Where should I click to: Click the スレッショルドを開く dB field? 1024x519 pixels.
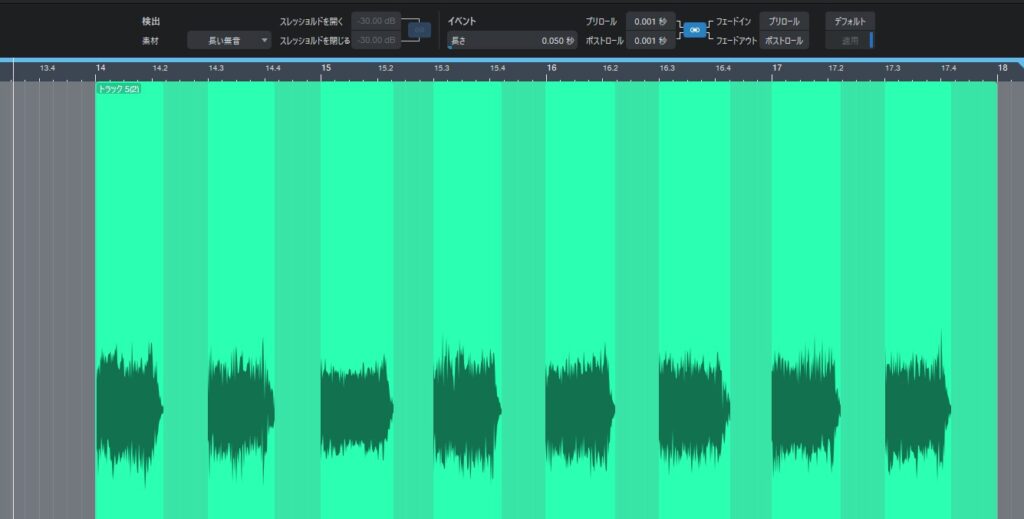point(376,21)
